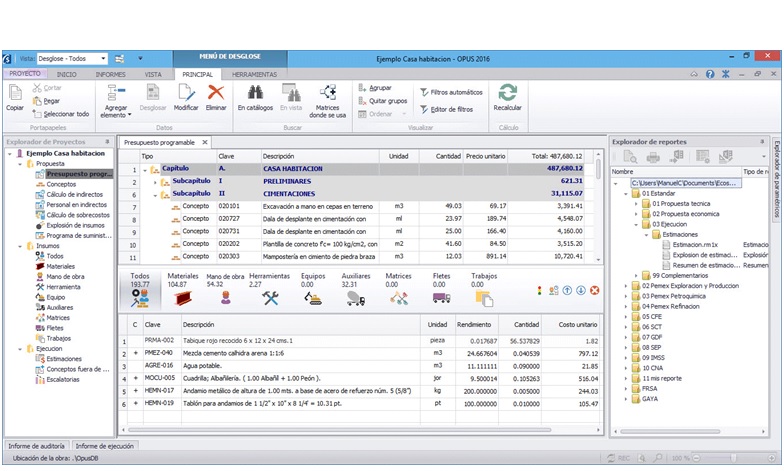The image size is (784, 471).
Task: Collapse the Subcapítulo II CIMENTACIONES row
Action: 156,194
